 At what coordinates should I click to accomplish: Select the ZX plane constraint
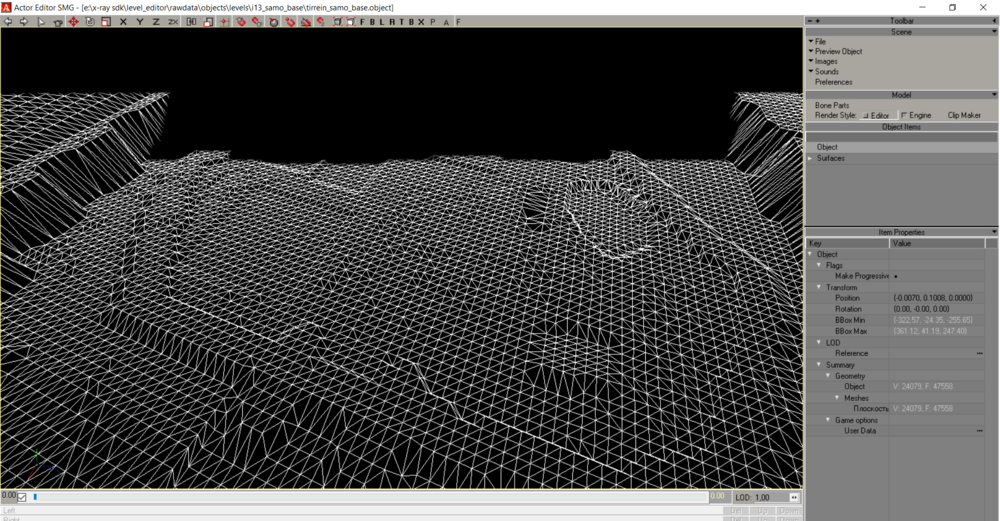click(x=173, y=22)
